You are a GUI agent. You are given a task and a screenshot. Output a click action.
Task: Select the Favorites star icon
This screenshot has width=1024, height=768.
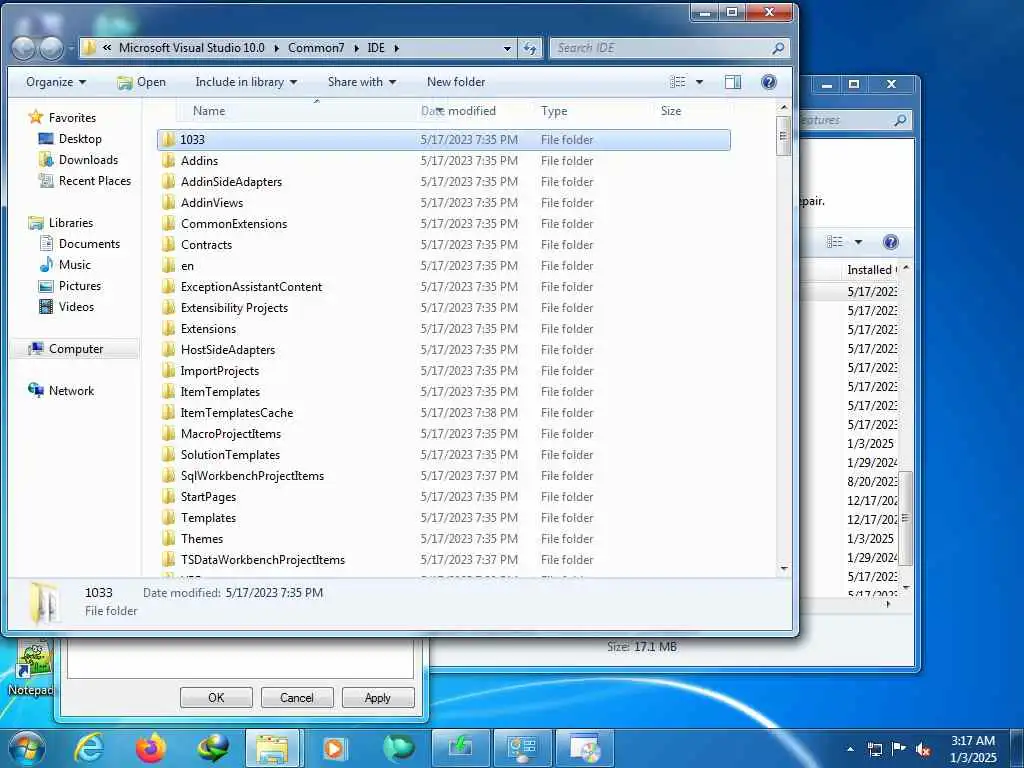pos(35,118)
